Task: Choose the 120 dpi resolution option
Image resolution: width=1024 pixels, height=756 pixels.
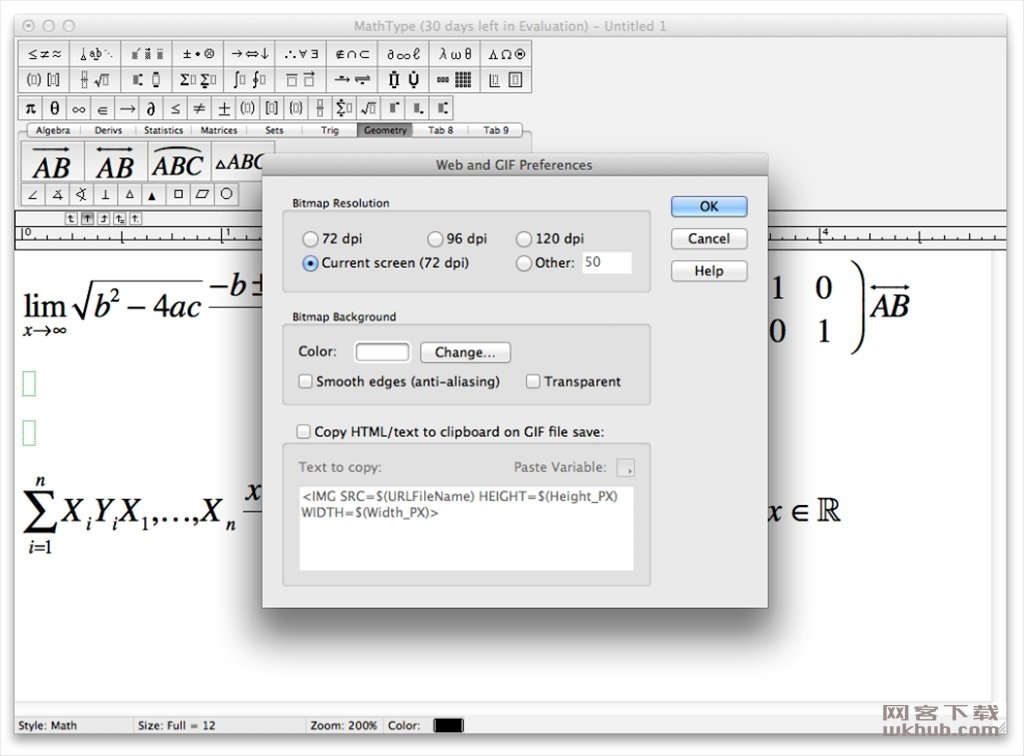Action: pos(524,239)
